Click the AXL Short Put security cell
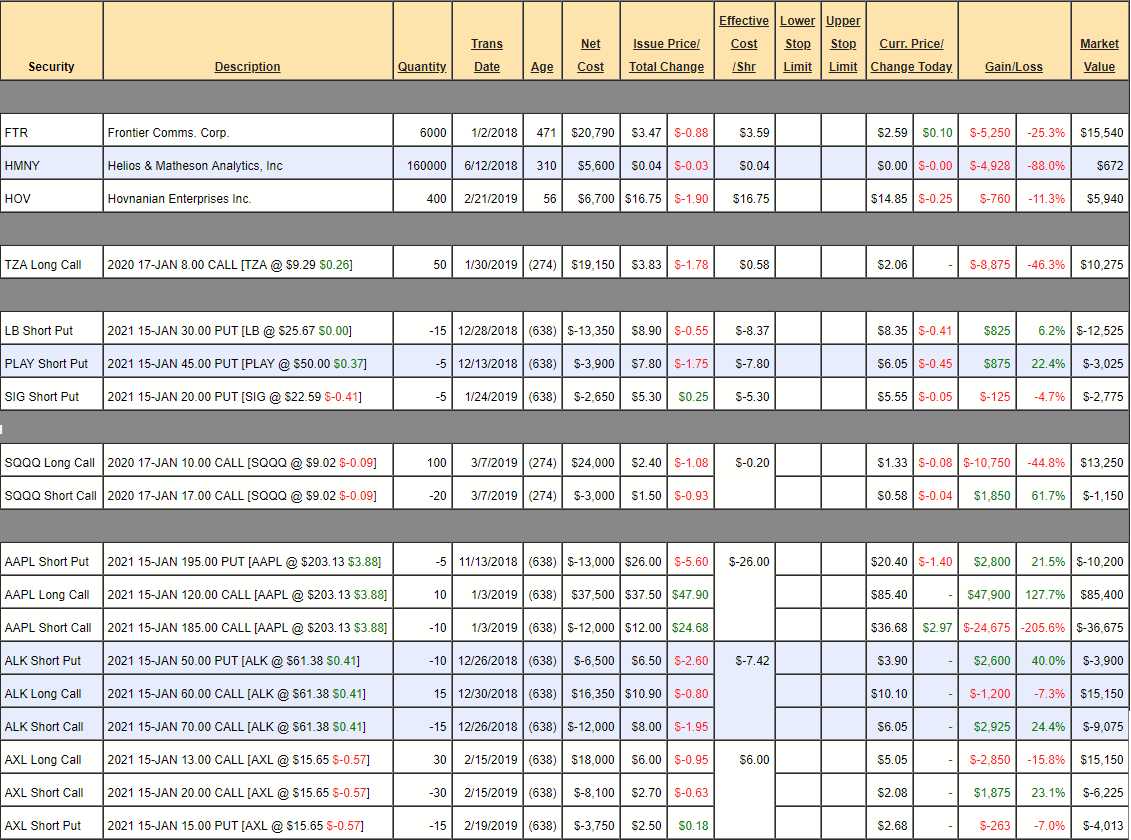 pyautogui.click(x=52, y=825)
